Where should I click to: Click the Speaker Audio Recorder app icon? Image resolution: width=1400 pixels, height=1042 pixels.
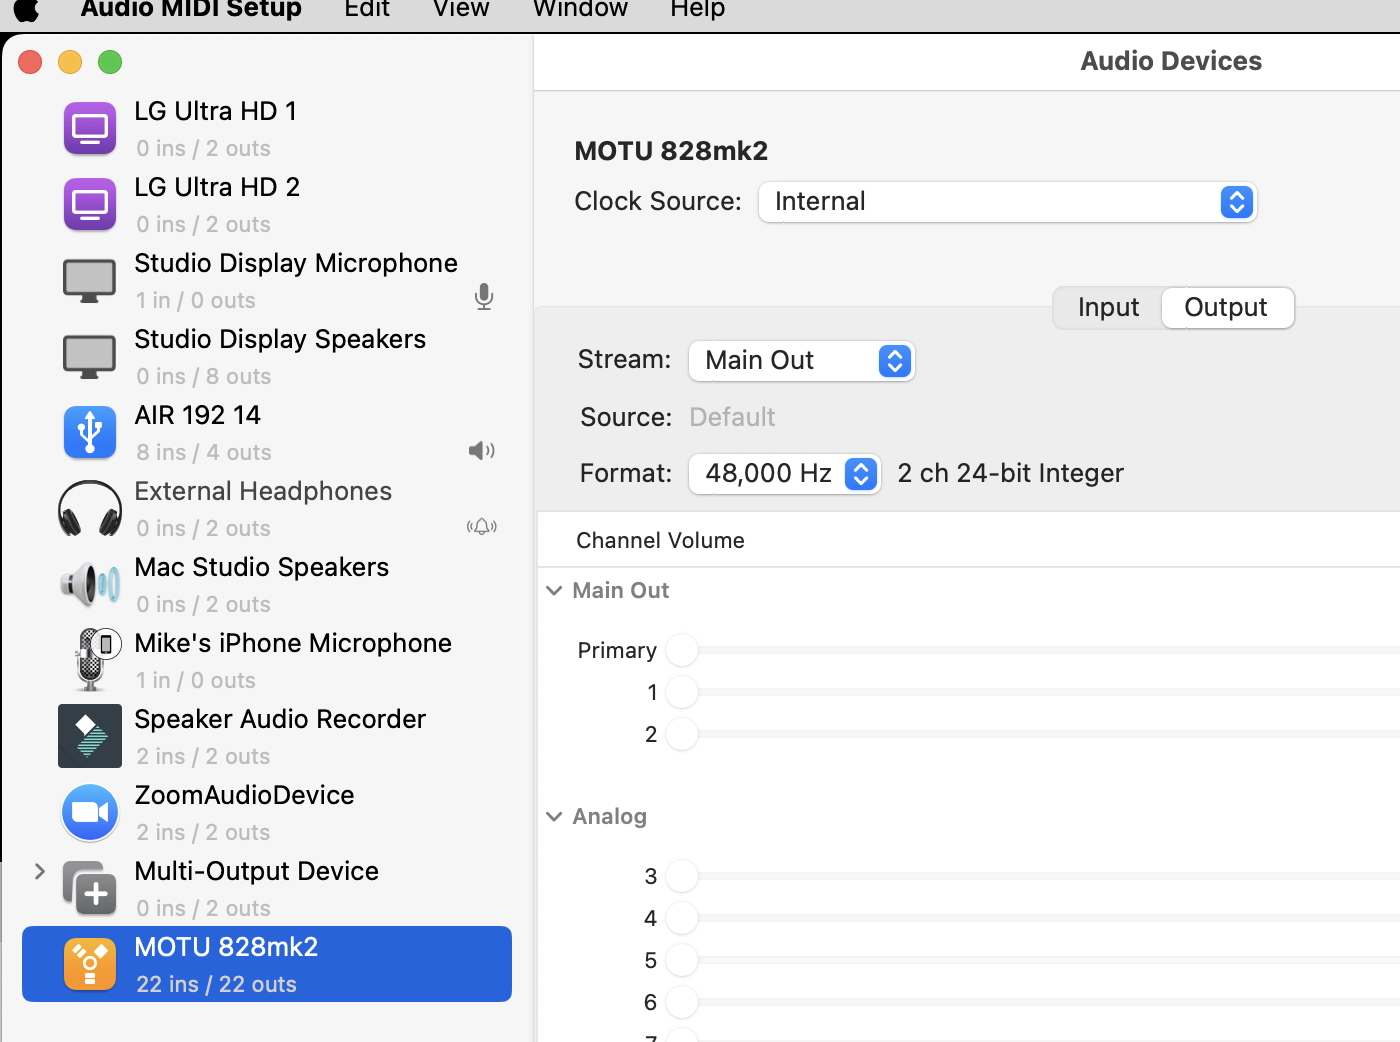90,736
